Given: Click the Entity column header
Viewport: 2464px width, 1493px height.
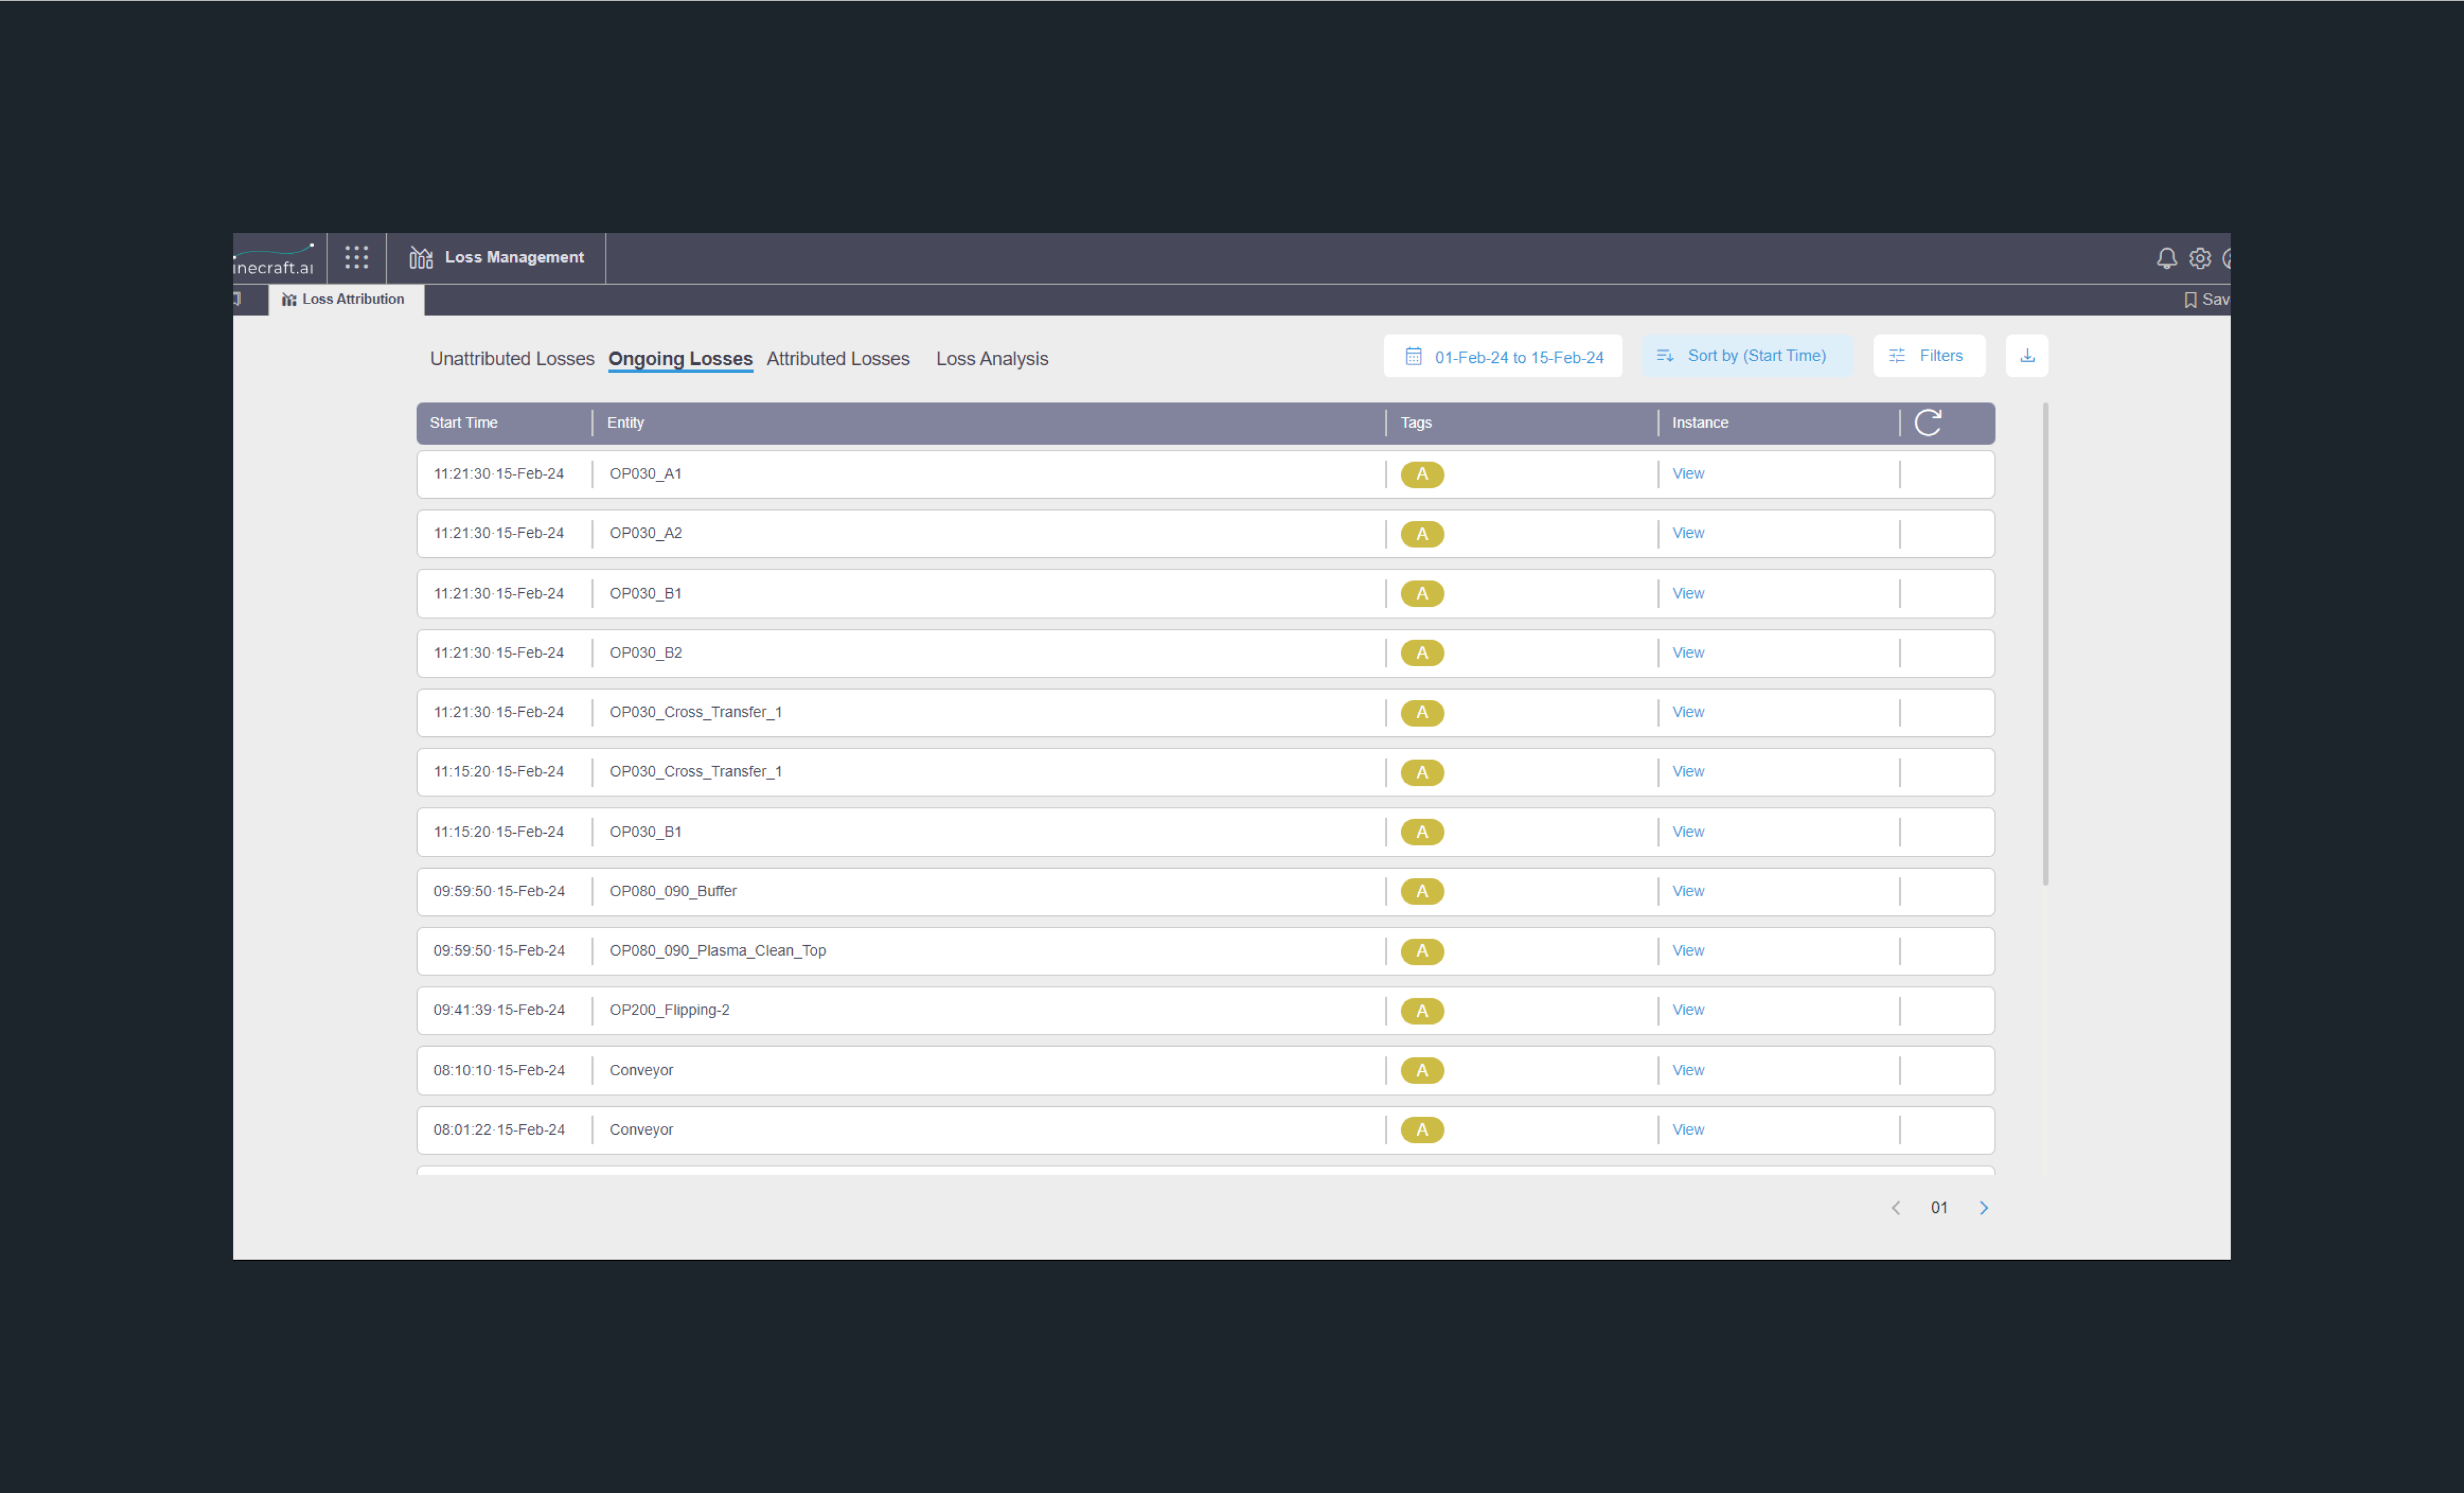Looking at the screenshot, I should pos(625,423).
